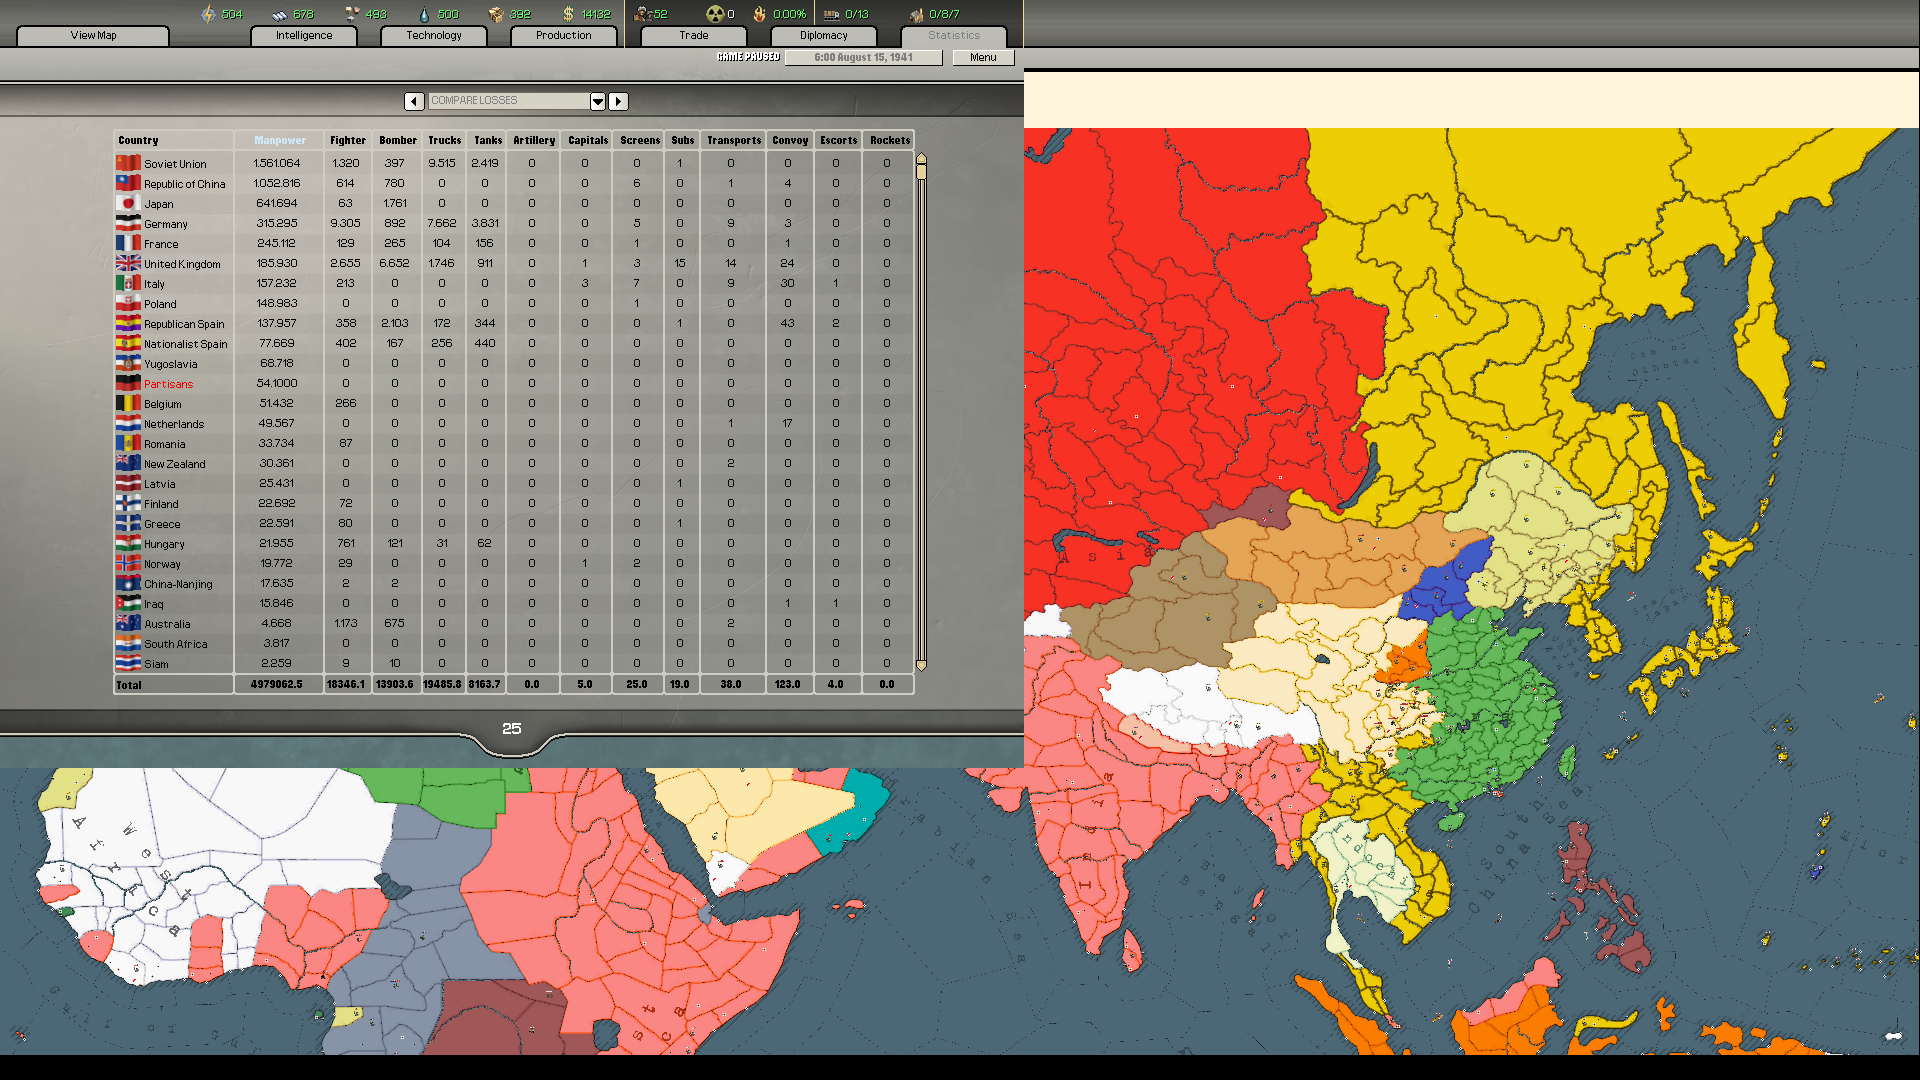Open the game Menu
The height and width of the screenshot is (1080, 1920).
coord(983,57)
